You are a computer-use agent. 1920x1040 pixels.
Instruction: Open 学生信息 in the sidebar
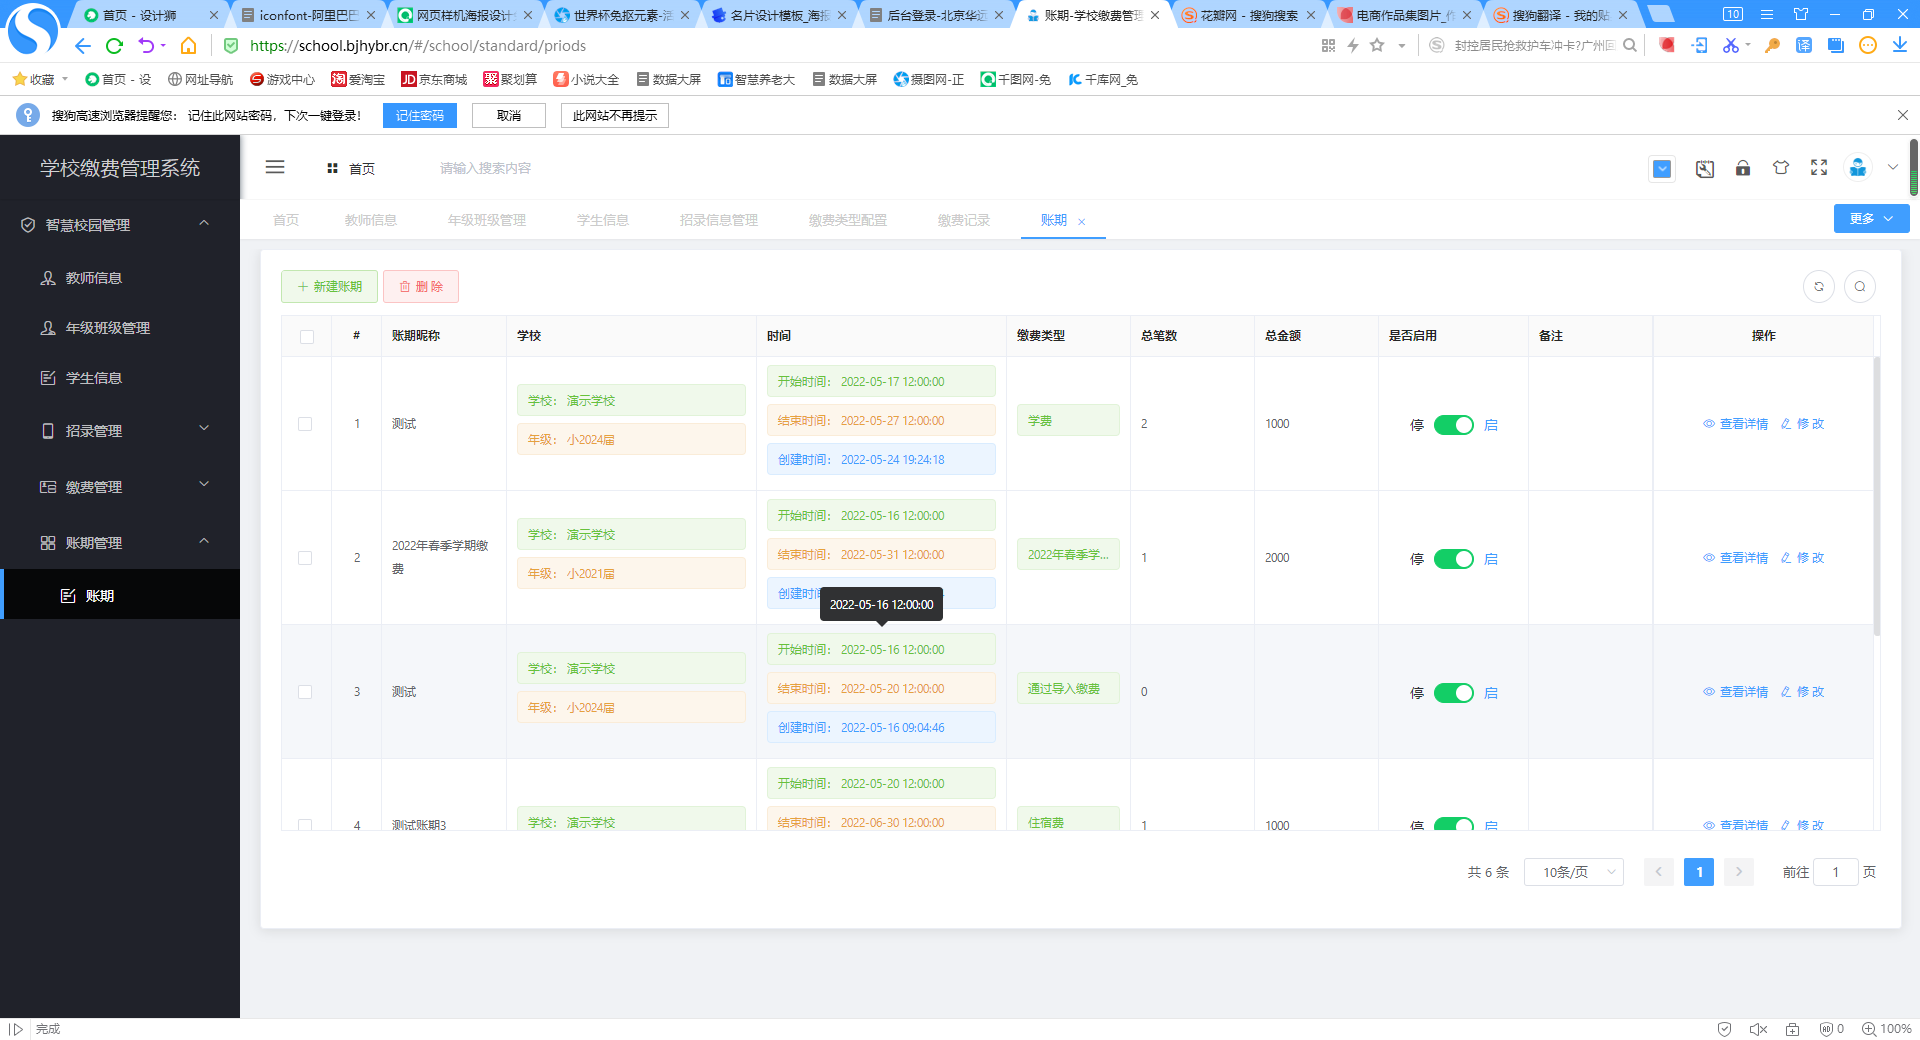point(94,378)
